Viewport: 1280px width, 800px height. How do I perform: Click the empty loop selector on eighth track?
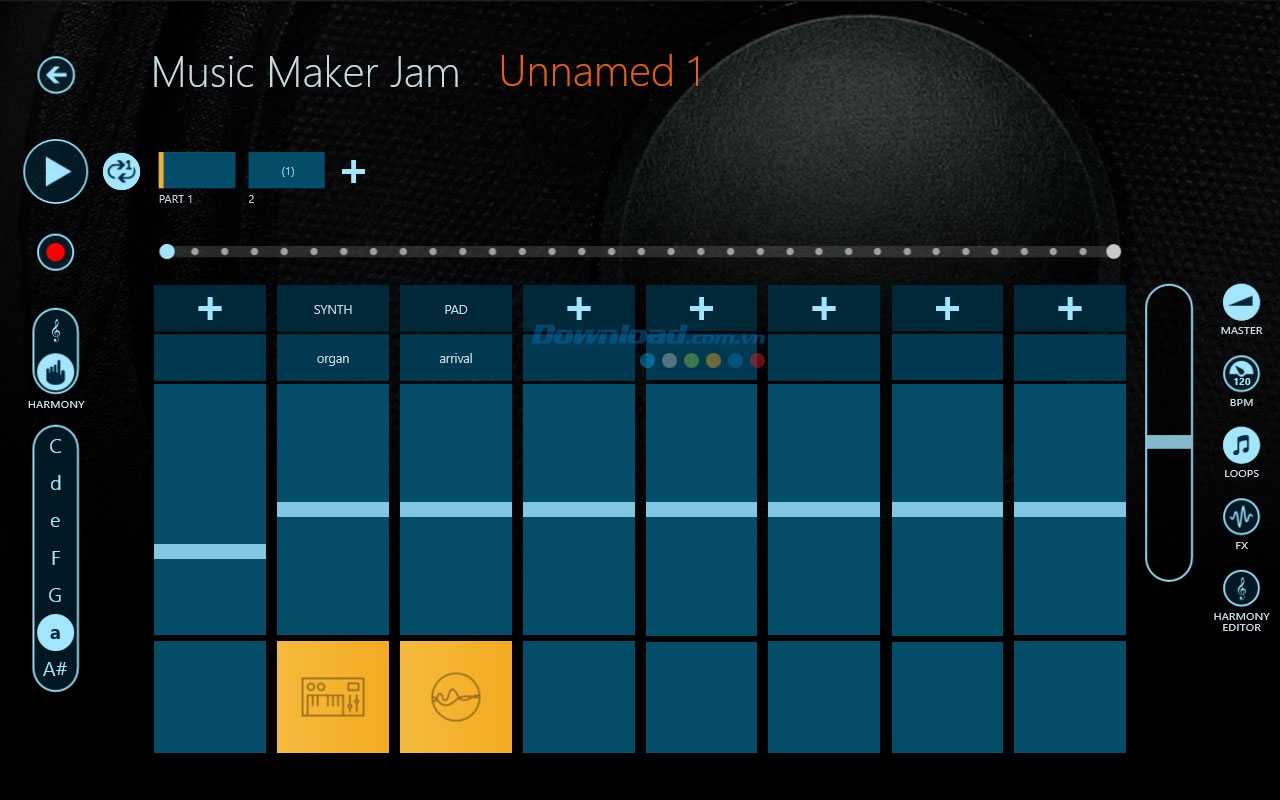pos(1070,358)
